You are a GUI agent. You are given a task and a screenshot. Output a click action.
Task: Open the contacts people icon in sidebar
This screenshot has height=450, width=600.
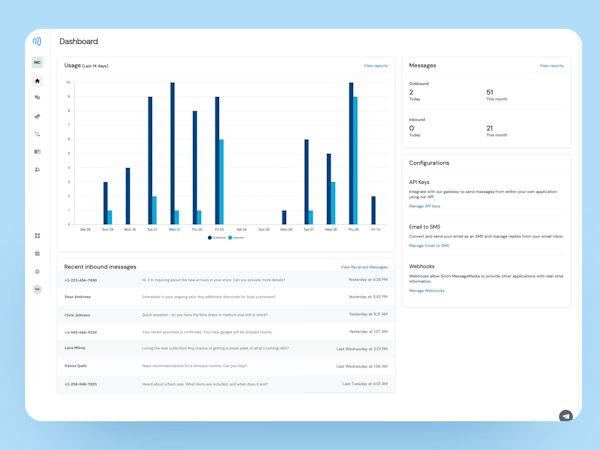coord(37,170)
